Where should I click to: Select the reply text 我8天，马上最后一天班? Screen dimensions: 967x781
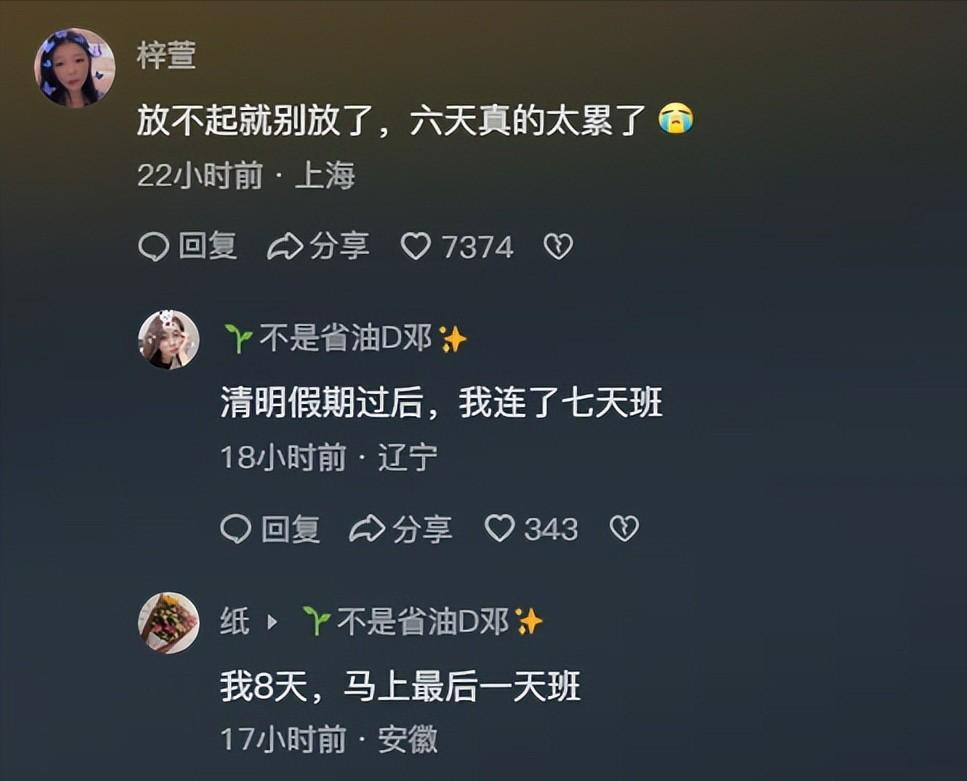pos(401,686)
